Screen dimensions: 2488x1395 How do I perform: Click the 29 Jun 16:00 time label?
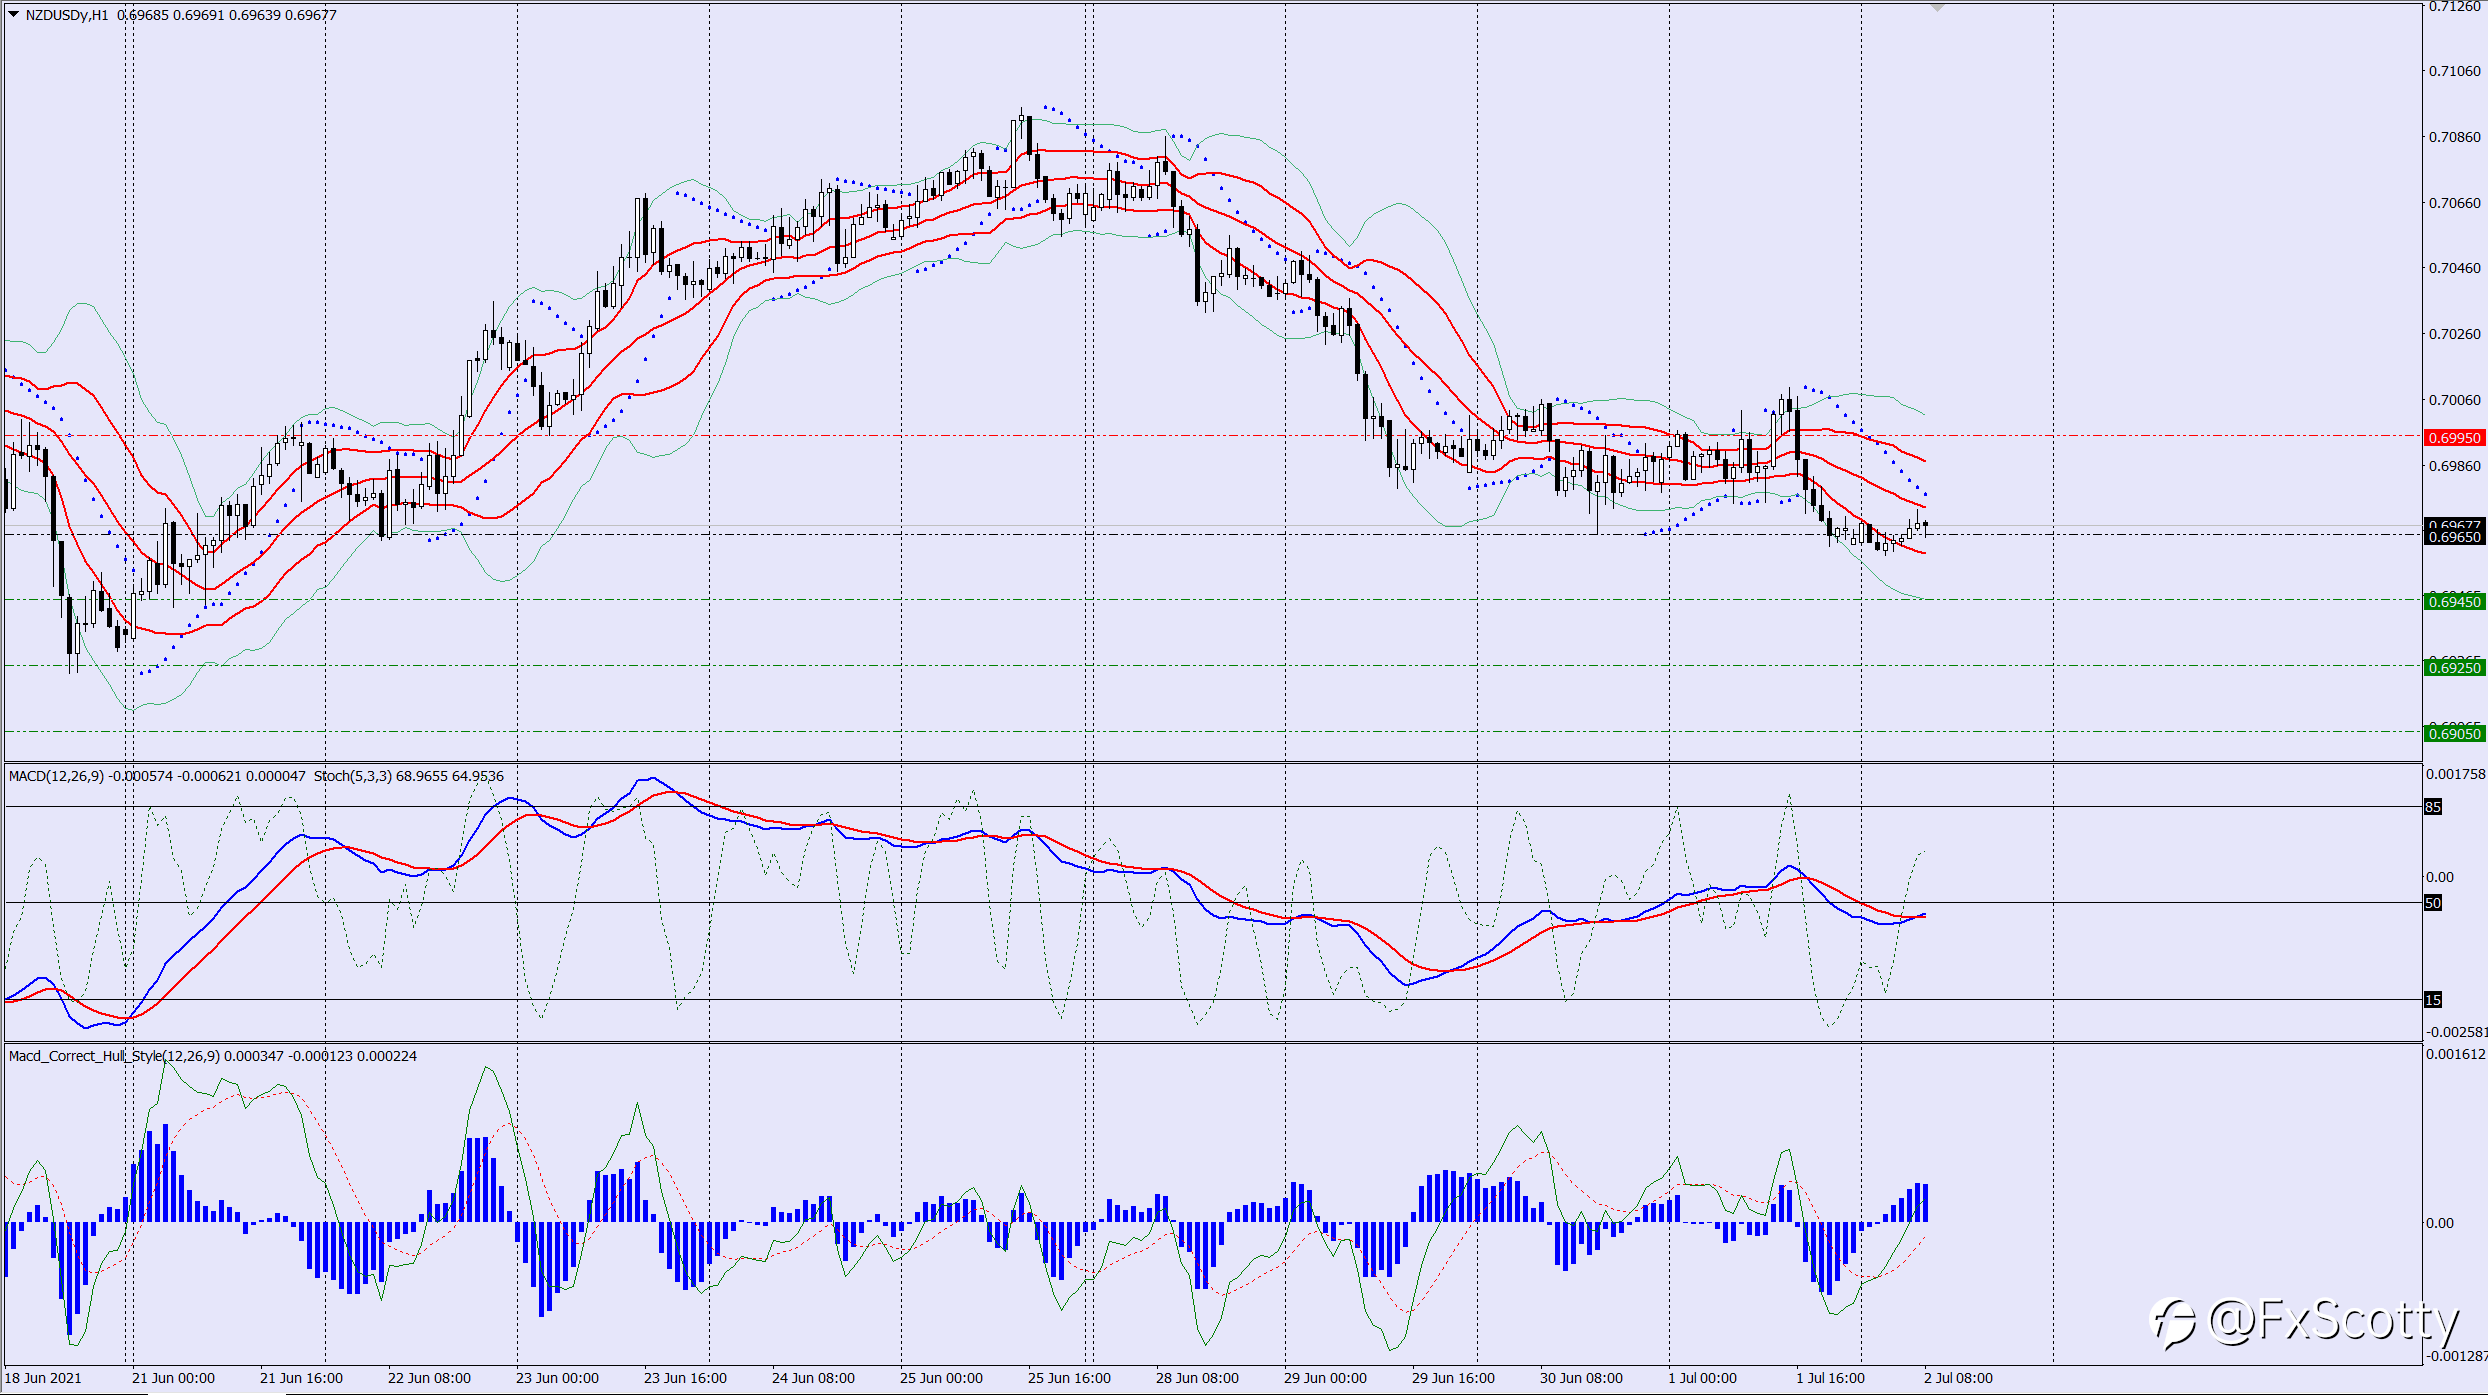tap(1453, 1378)
